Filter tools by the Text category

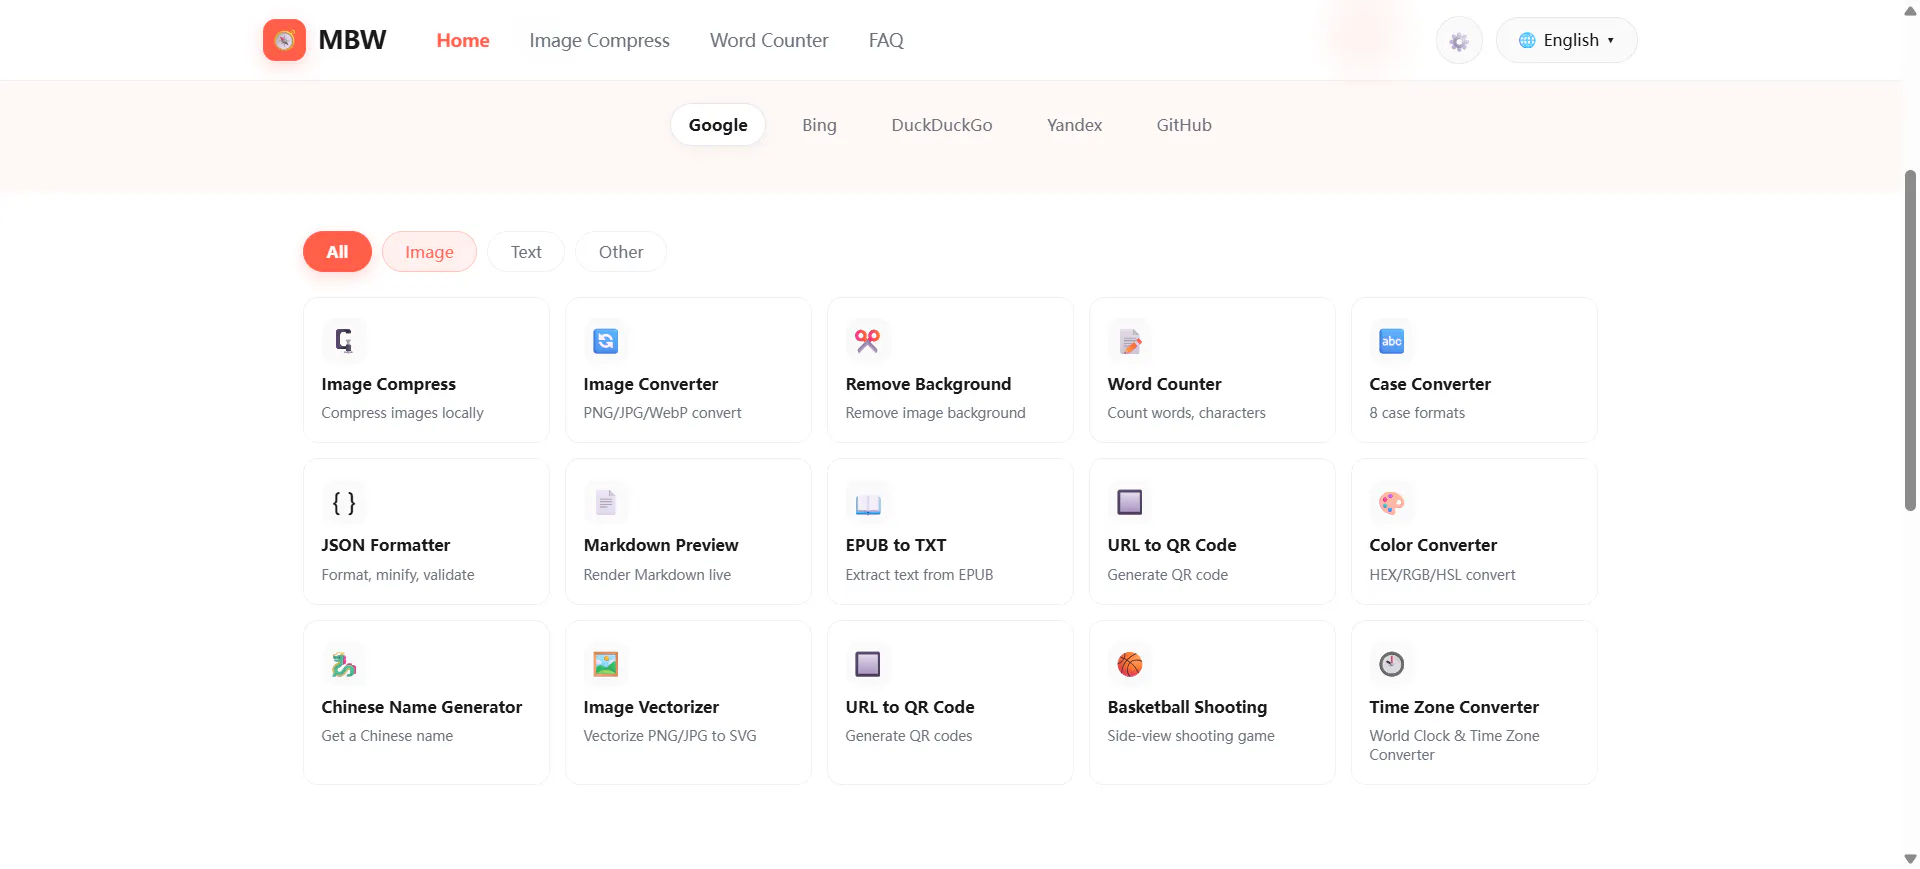tap(526, 252)
